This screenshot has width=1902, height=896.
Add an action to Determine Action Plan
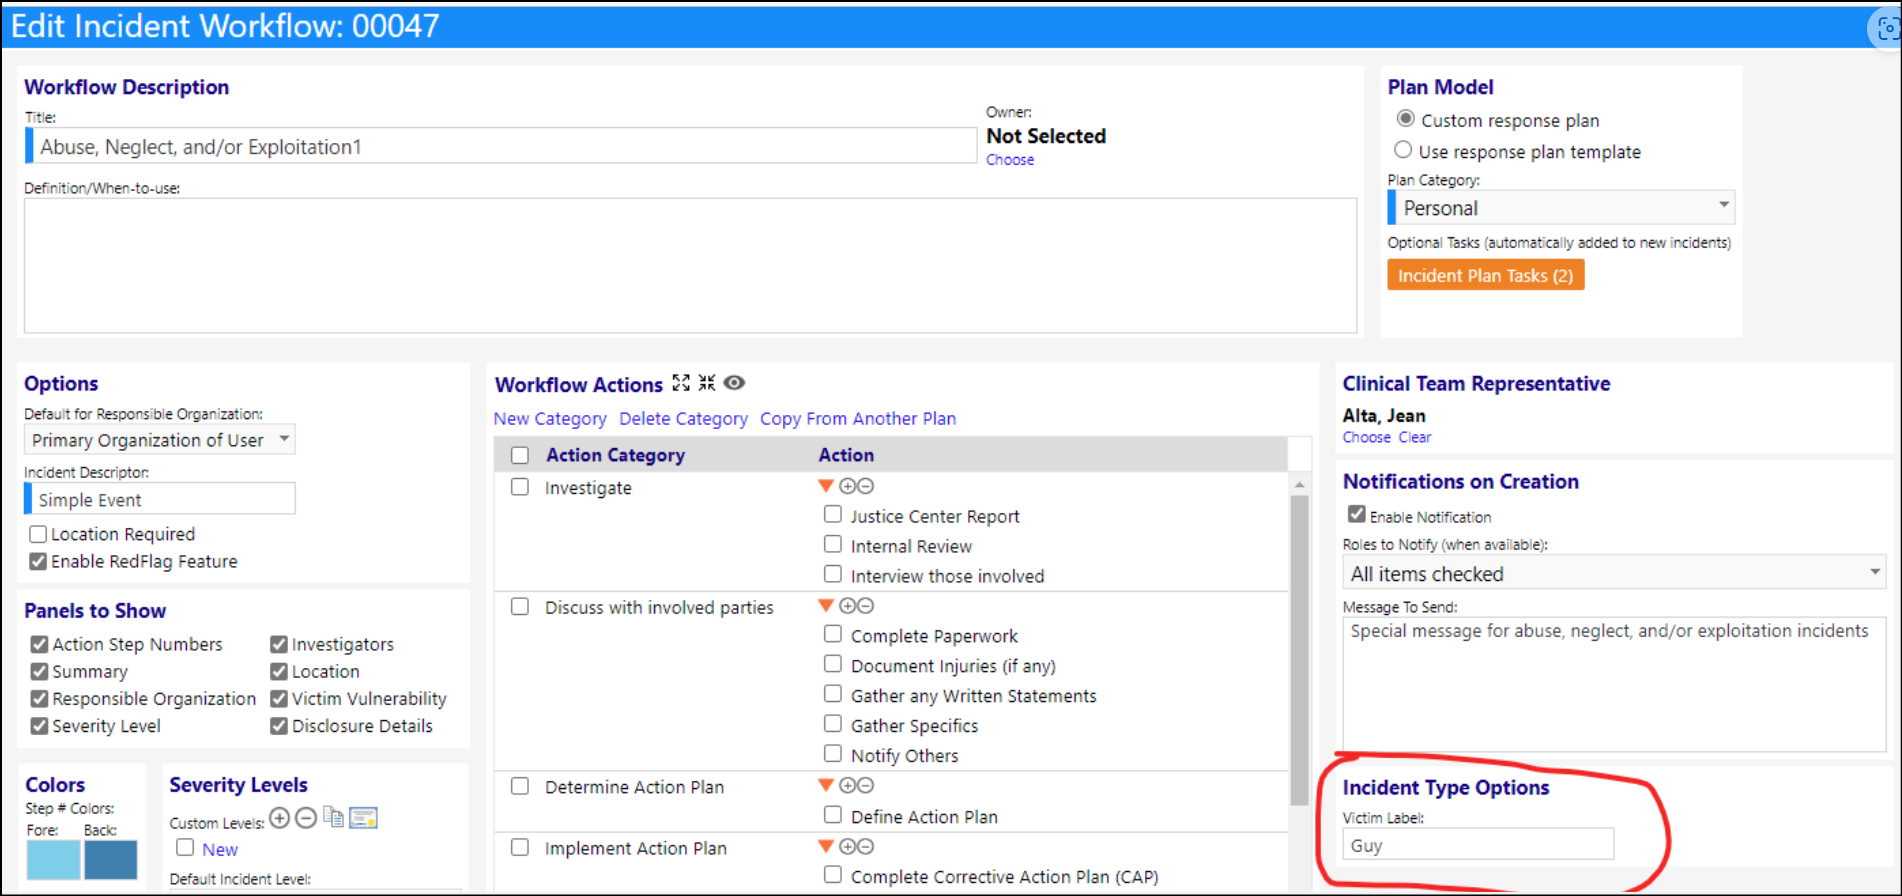coord(848,786)
